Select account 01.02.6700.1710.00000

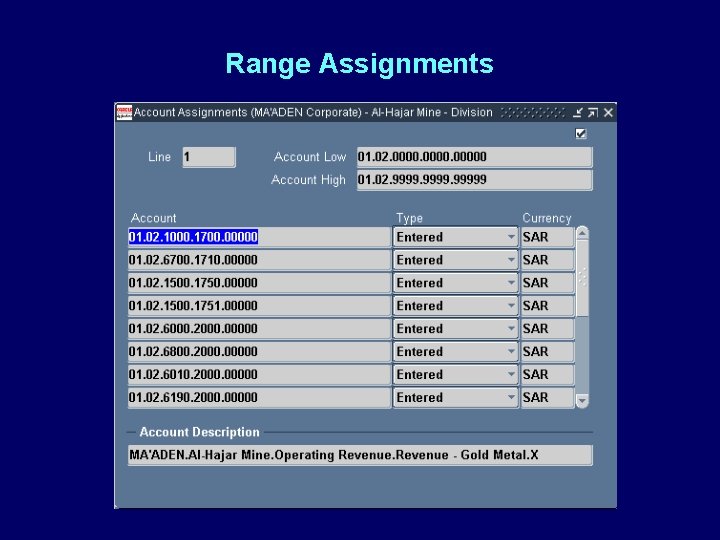(x=259, y=260)
